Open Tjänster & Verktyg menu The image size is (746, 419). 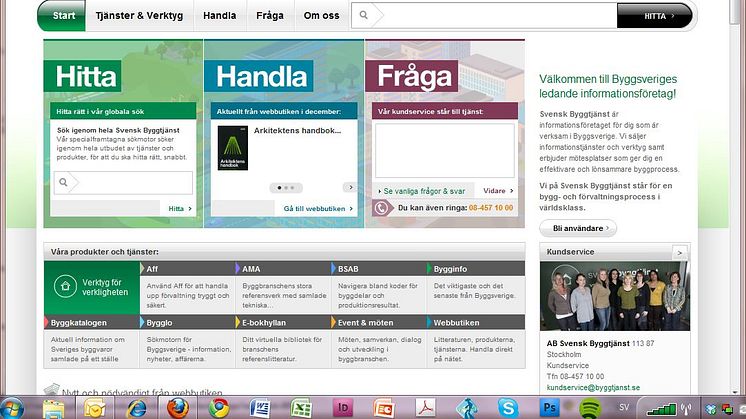[x=139, y=15]
